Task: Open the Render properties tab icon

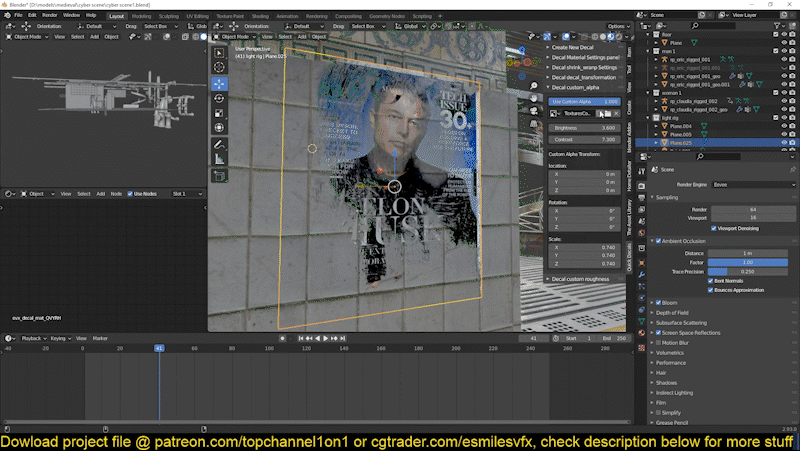Action: click(641, 186)
